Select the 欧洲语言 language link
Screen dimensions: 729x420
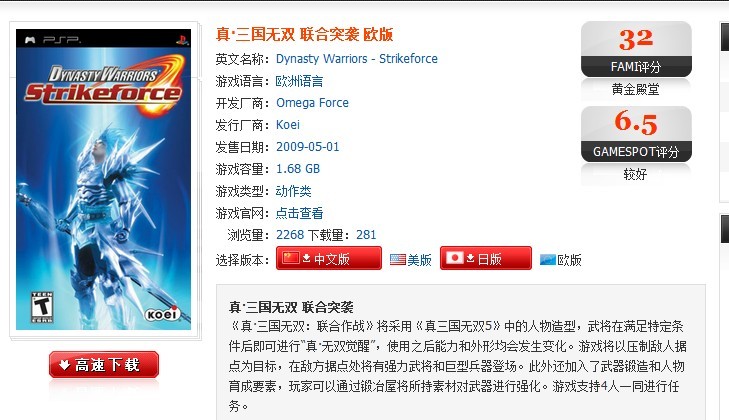299,81
